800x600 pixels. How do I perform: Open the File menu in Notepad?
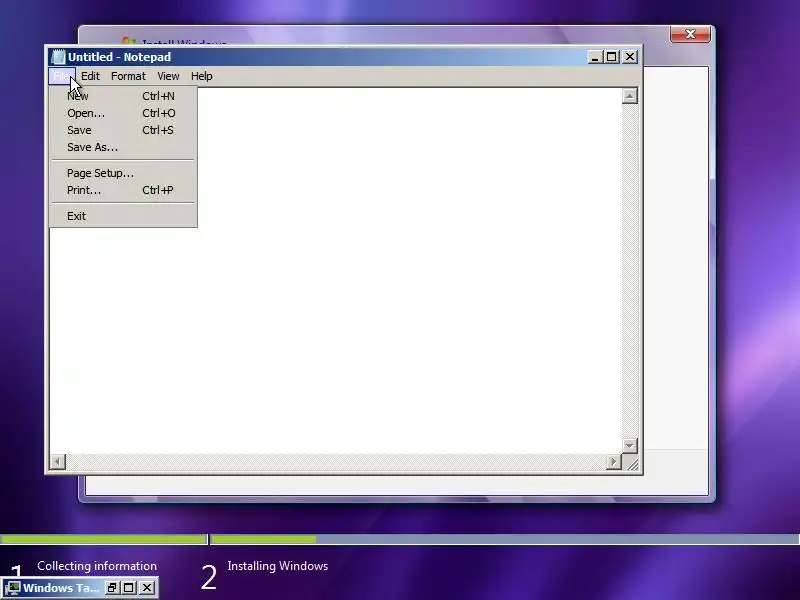click(x=62, y=76)
